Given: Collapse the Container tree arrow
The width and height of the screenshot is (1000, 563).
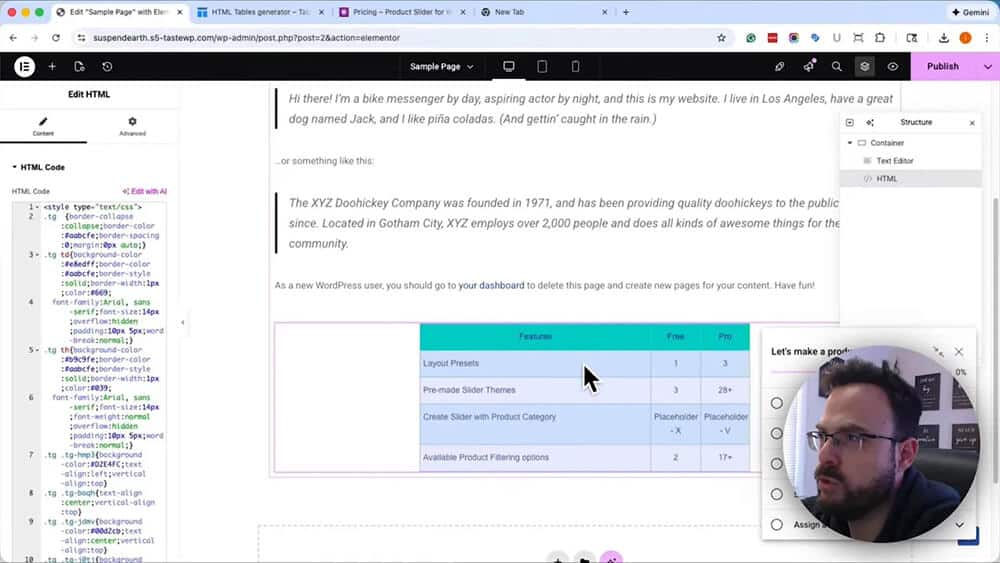Looking at the screenshot, I should click(x=849, y=143).
